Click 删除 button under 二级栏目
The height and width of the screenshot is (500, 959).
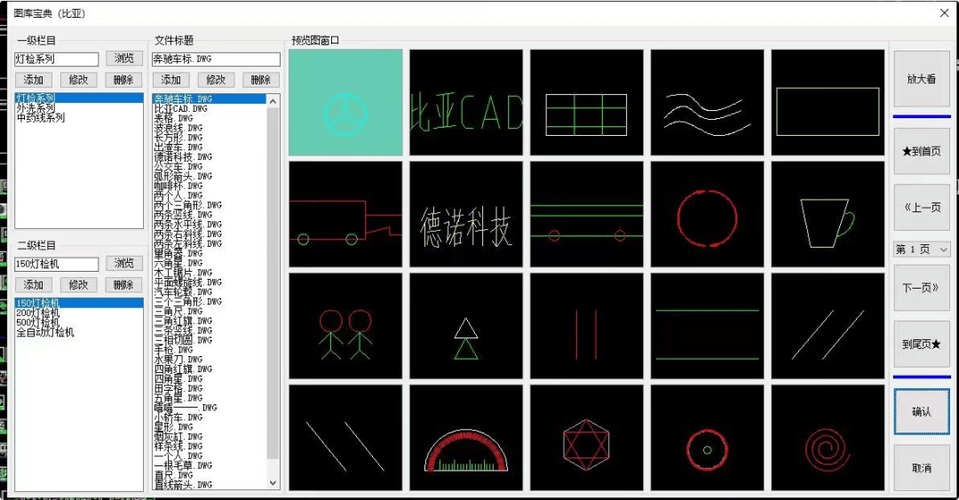[124, 285]
